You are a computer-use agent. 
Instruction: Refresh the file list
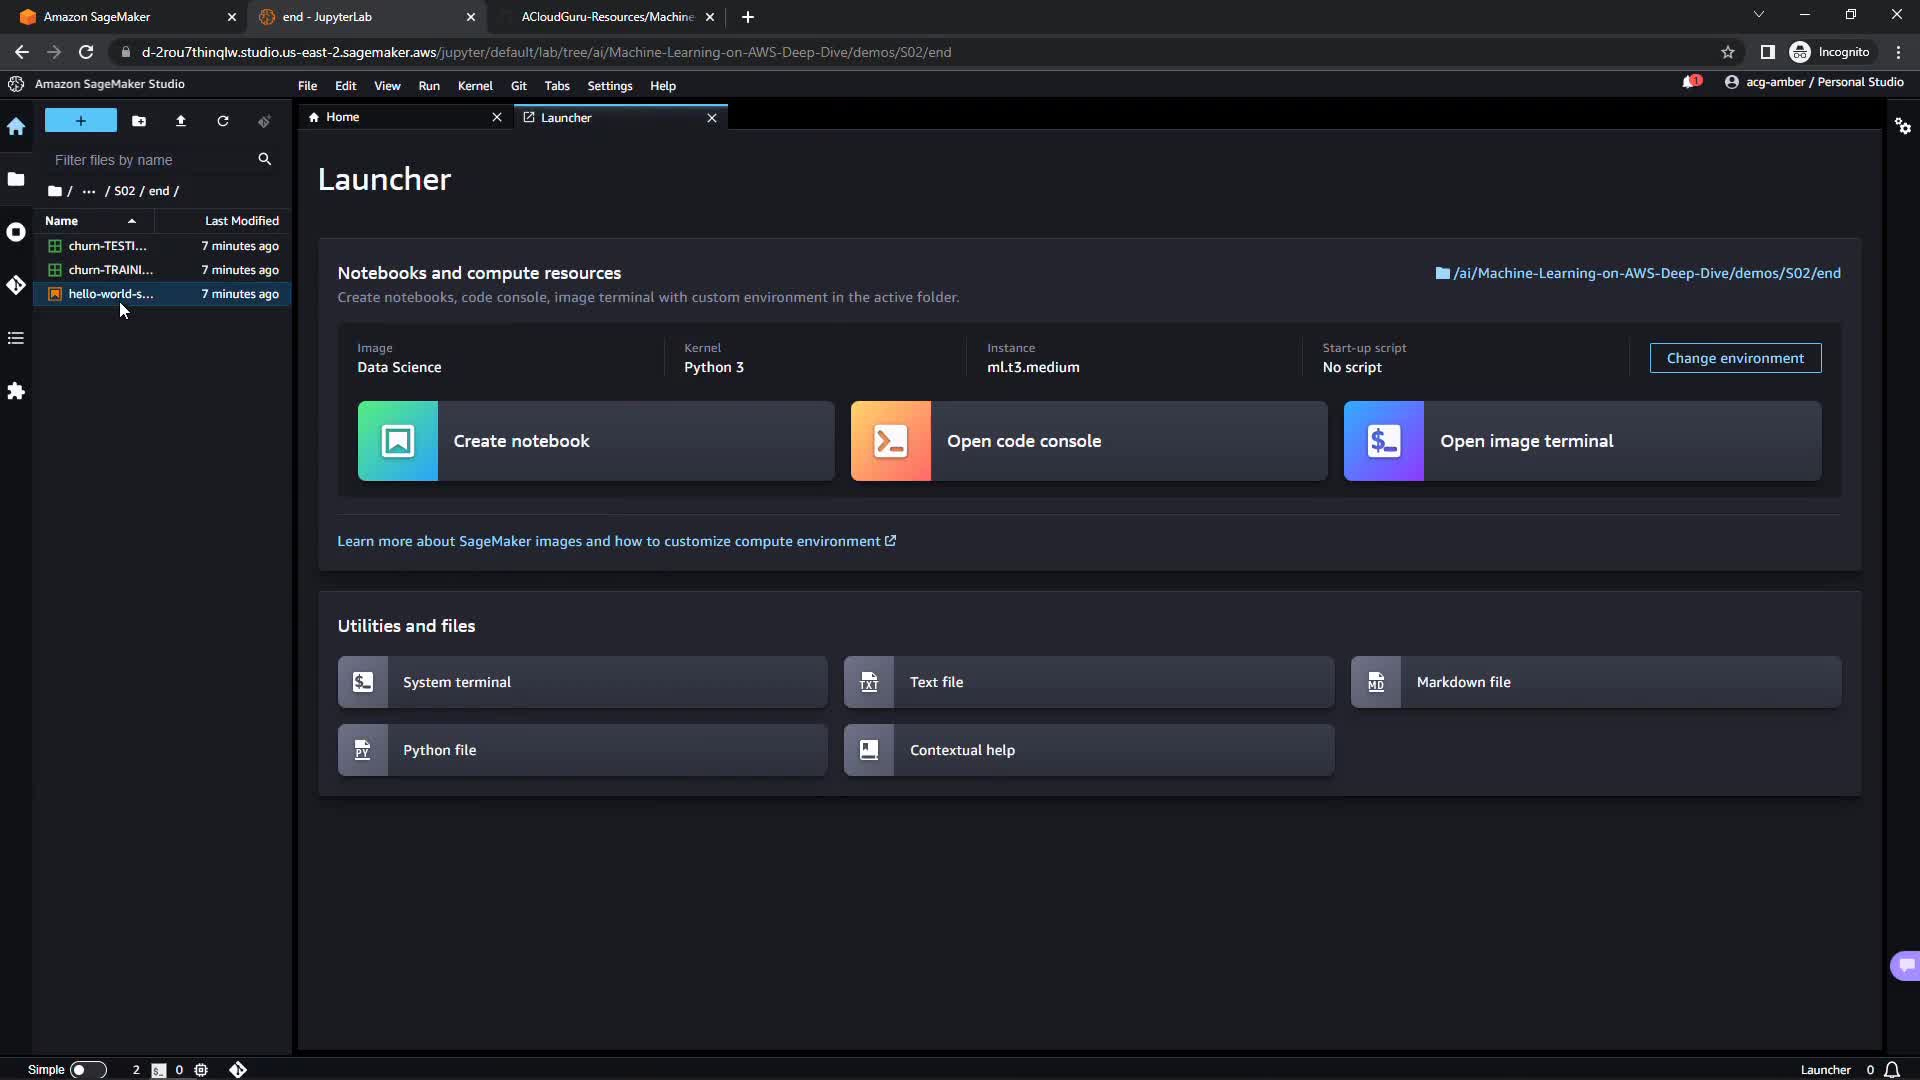click(223, 121)
